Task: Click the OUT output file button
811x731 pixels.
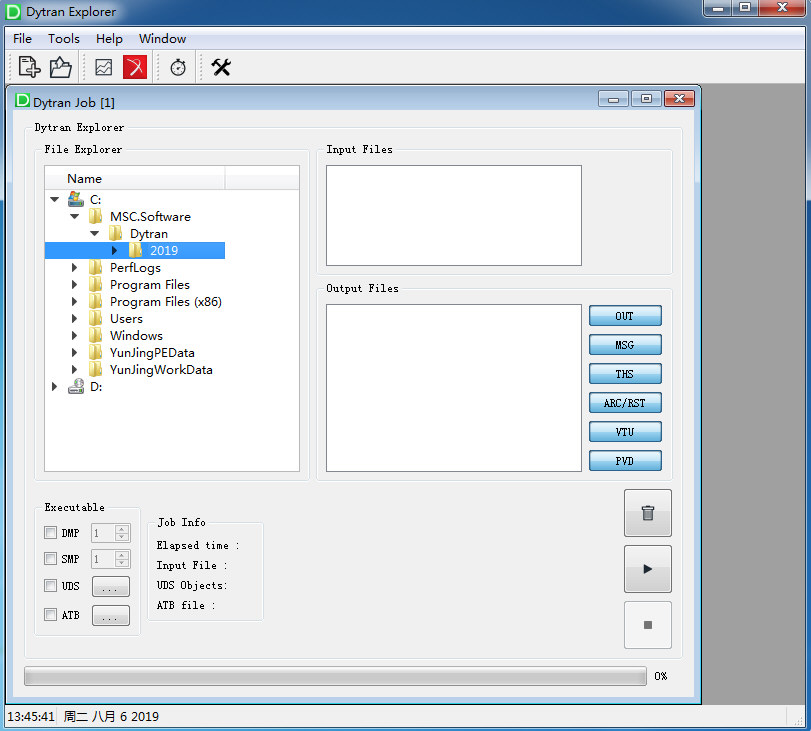Action: point(625,316)
